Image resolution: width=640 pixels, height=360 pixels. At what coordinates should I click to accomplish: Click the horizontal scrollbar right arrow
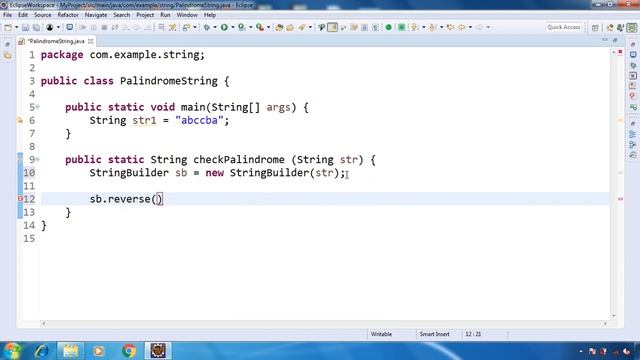[605, 324]
